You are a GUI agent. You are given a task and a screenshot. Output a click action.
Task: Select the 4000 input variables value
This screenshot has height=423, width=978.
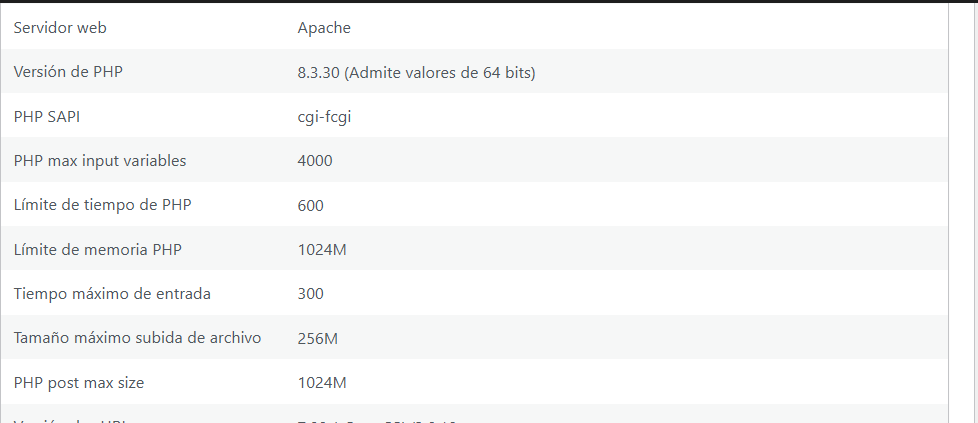tap(315, 161)
